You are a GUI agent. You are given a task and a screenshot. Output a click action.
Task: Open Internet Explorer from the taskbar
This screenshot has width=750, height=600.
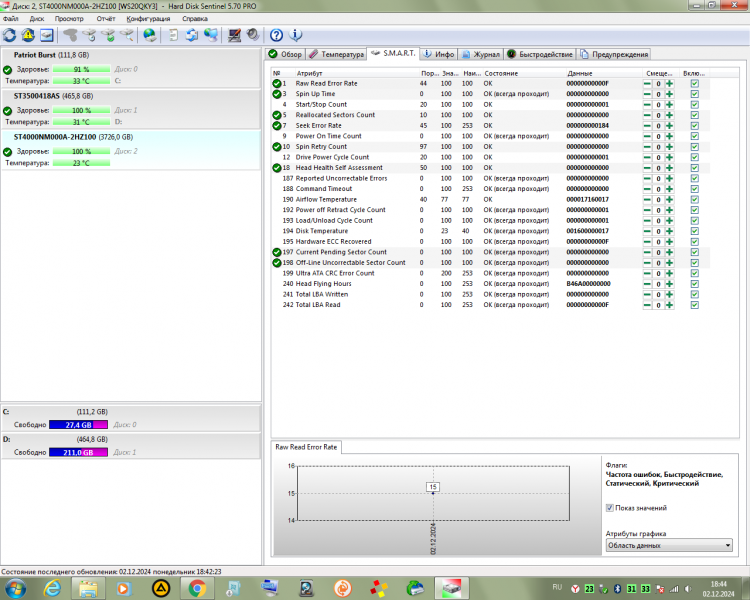[52, 588]
